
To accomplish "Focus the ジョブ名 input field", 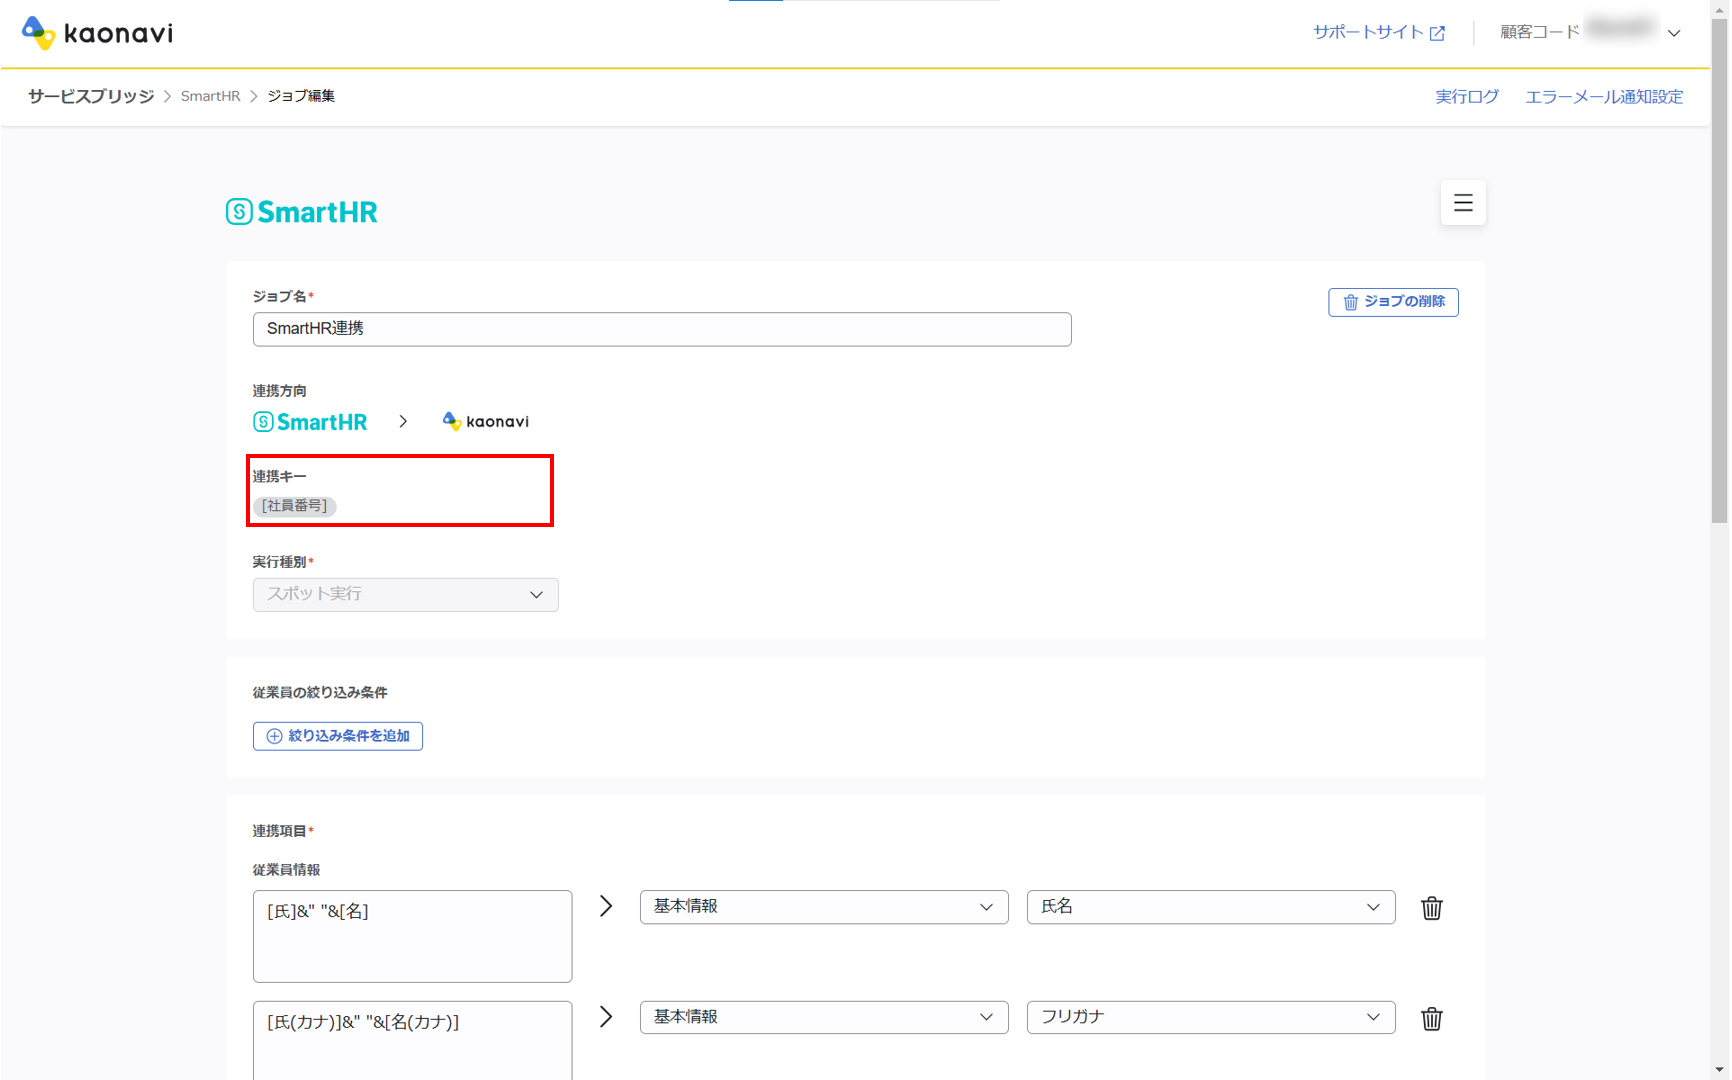I will (662, 329).
